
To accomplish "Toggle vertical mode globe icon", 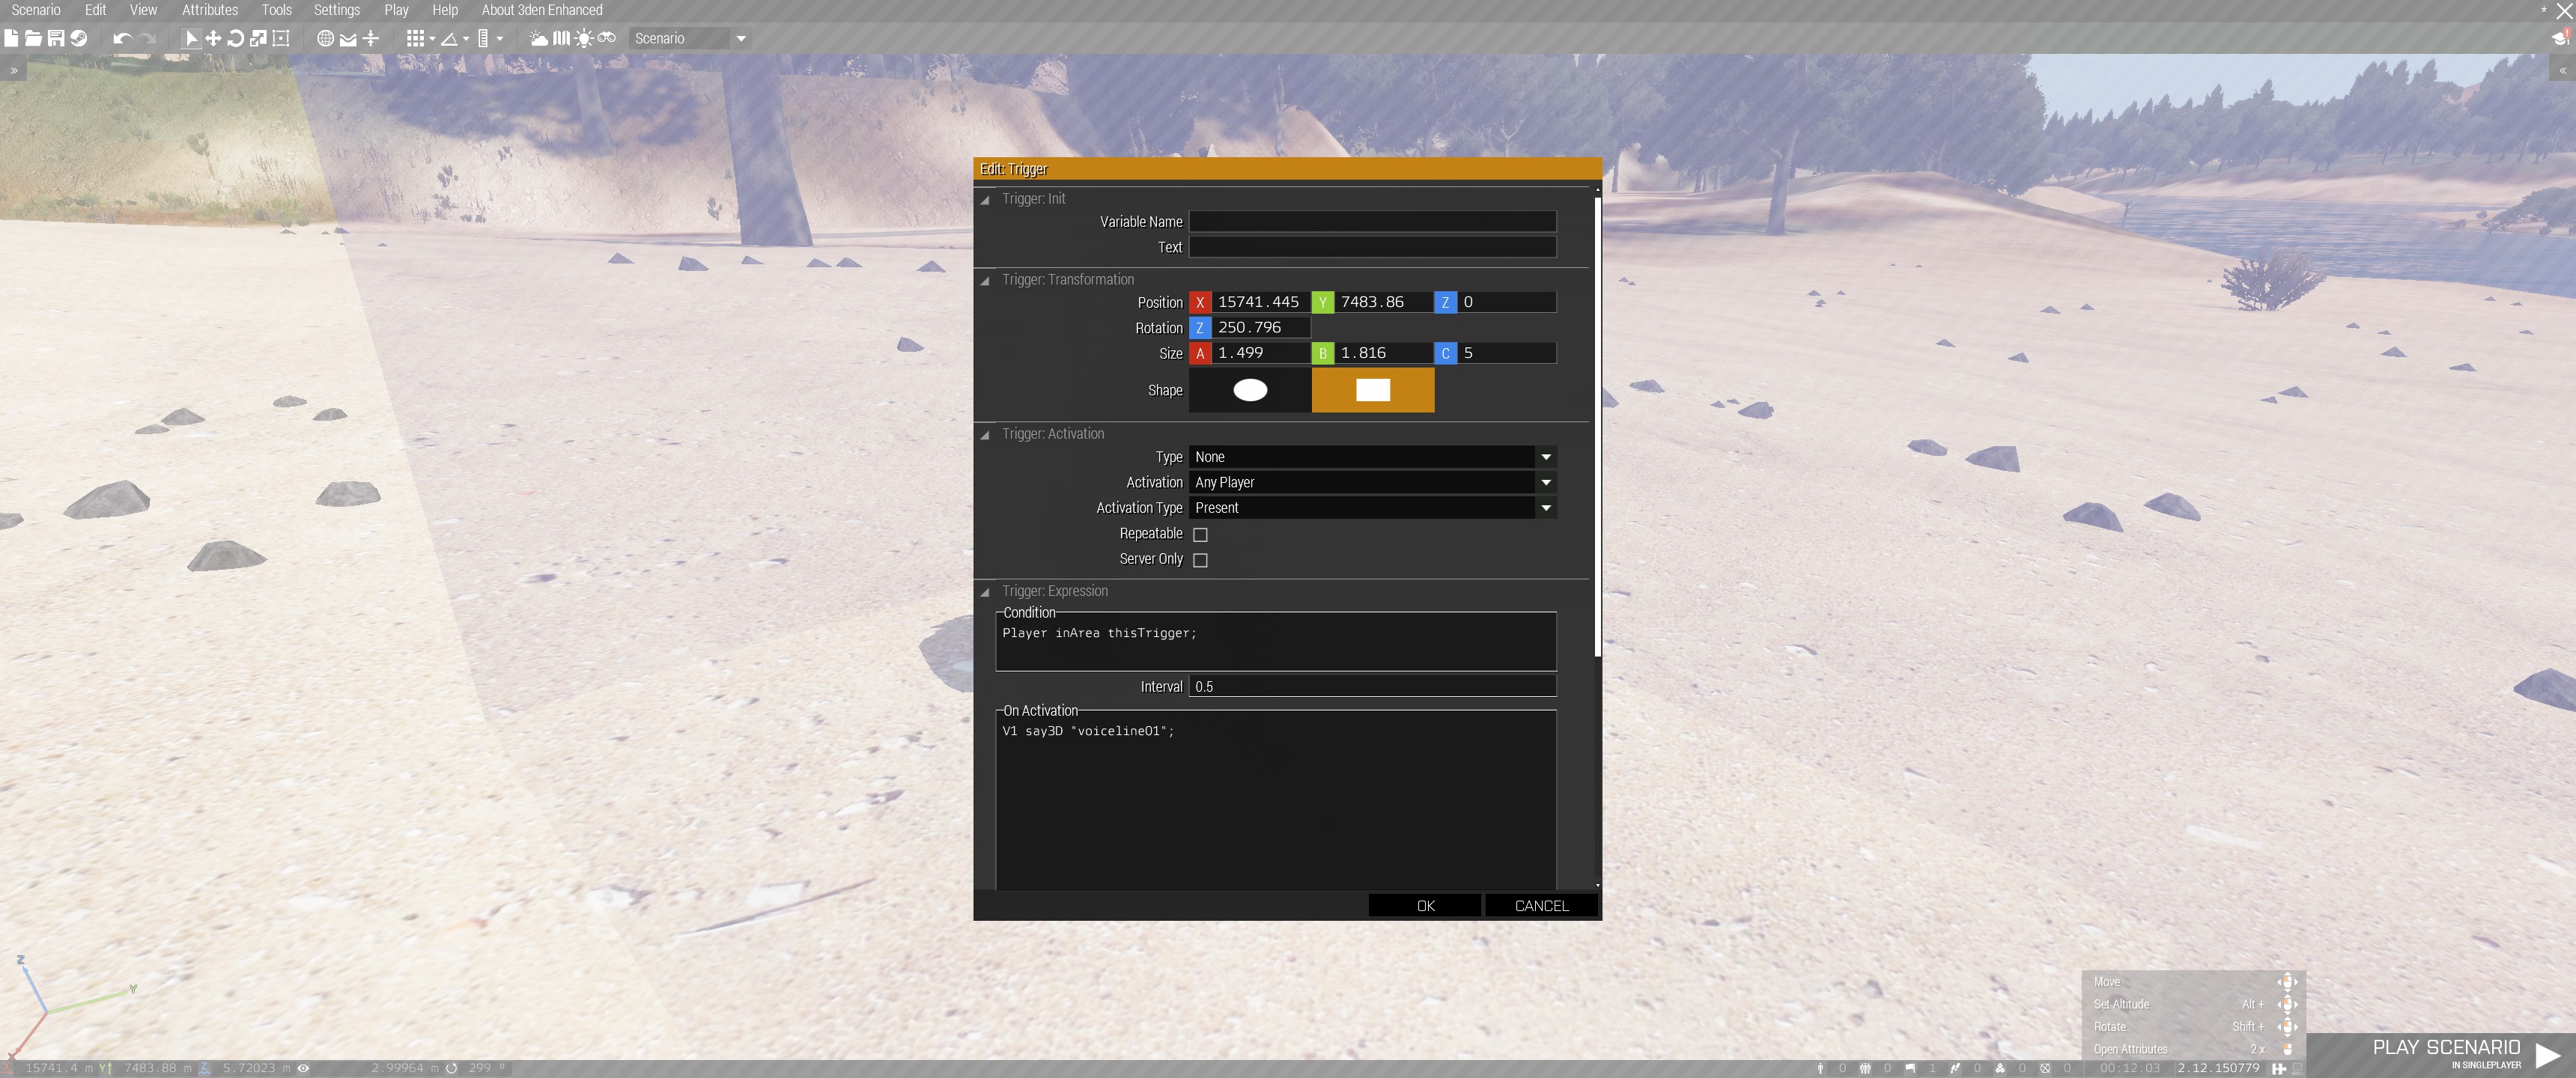I will pyautogui.click(x=325, y=38).
